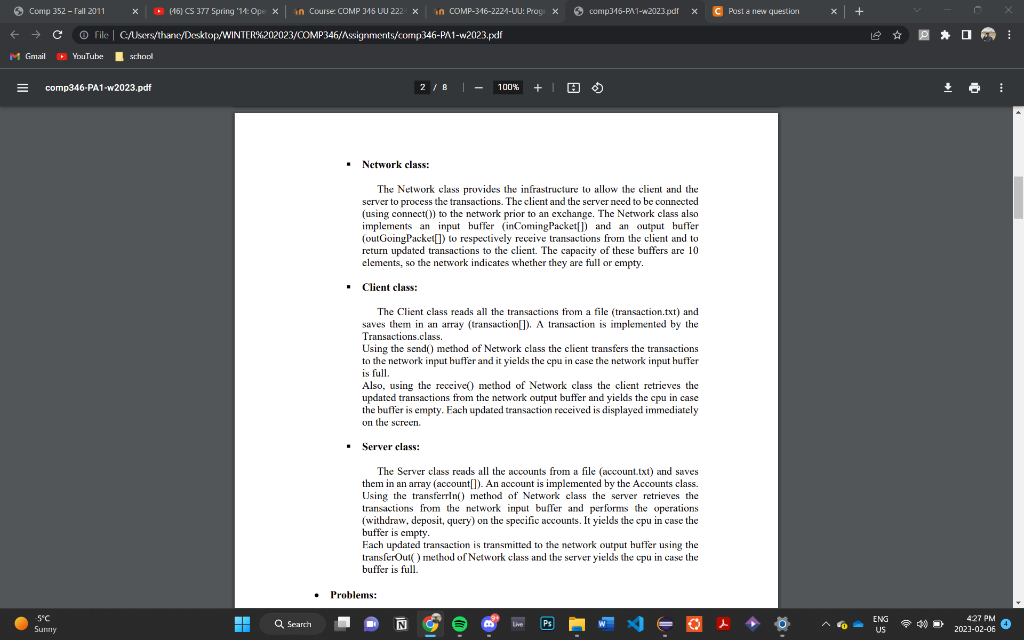Click the print icon in the PDF toolbar

tap(974, 87)
